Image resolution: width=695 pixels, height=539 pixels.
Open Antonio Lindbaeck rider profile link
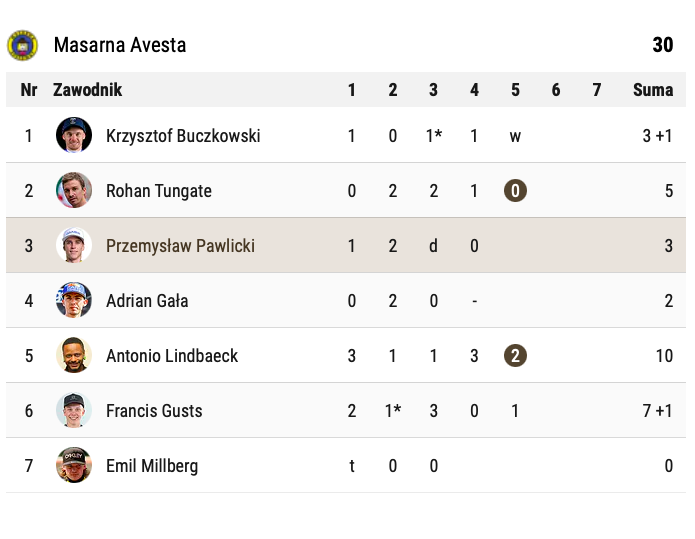(172, 356)
